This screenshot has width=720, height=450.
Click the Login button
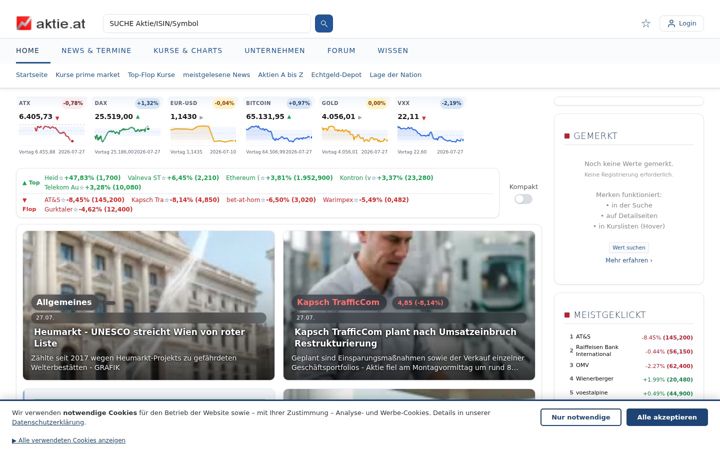[x=681, y=23]
